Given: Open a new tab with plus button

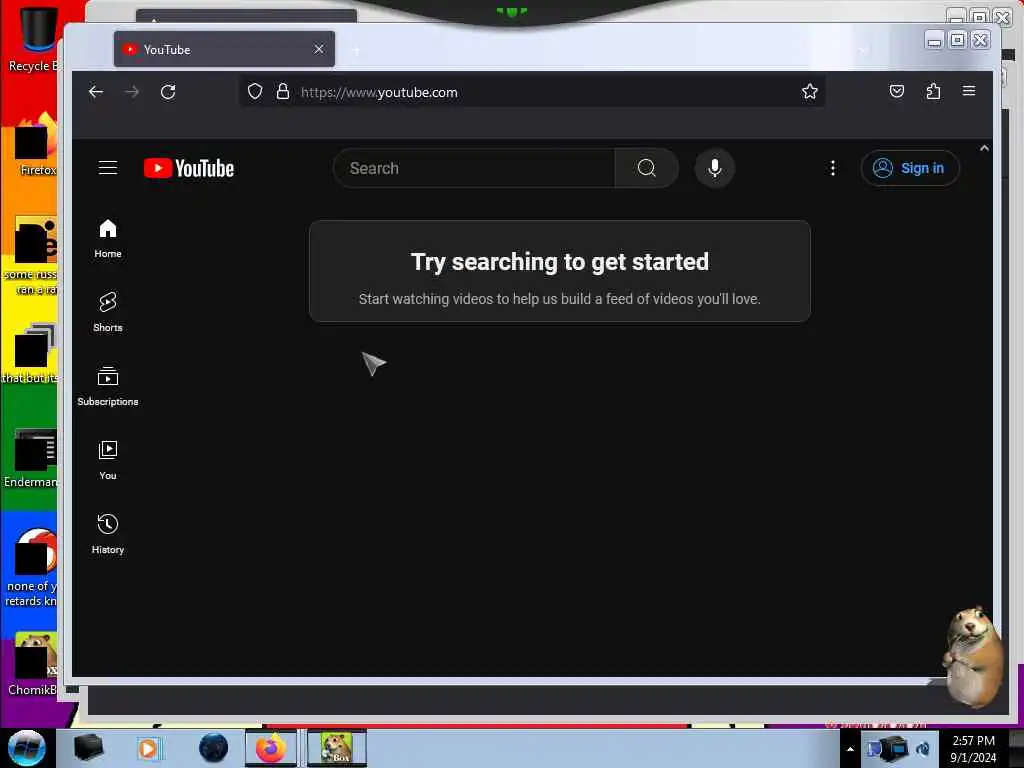Looking at the screenshot, I should point(357,50).
